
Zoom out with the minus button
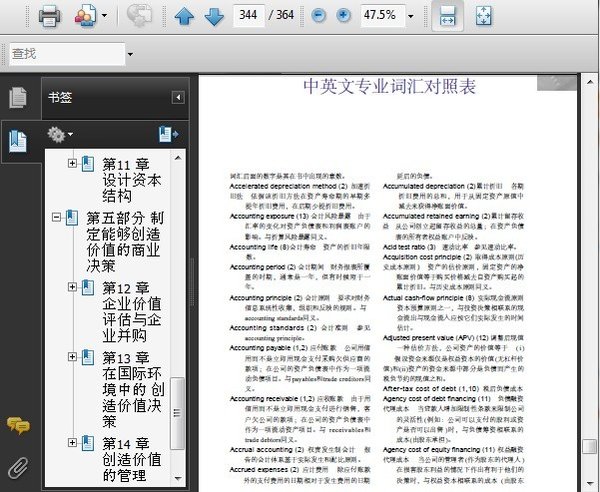point(318,15)
